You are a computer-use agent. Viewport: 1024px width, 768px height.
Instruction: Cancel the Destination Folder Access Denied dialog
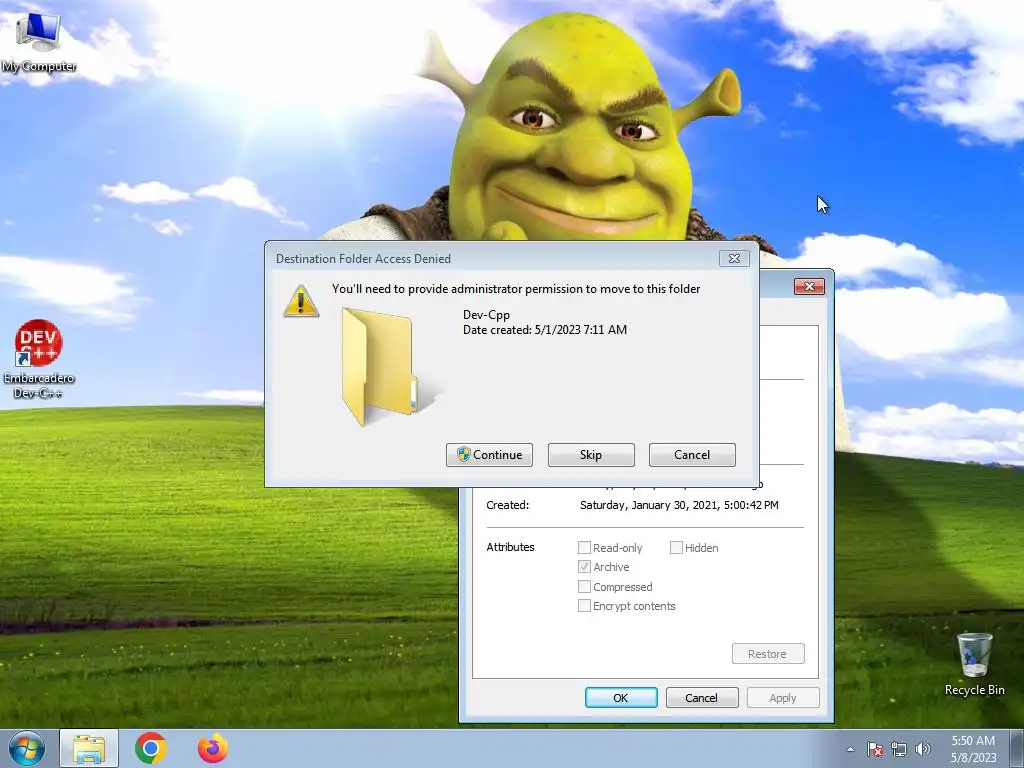pyautogui.click(x=692, y=455)
